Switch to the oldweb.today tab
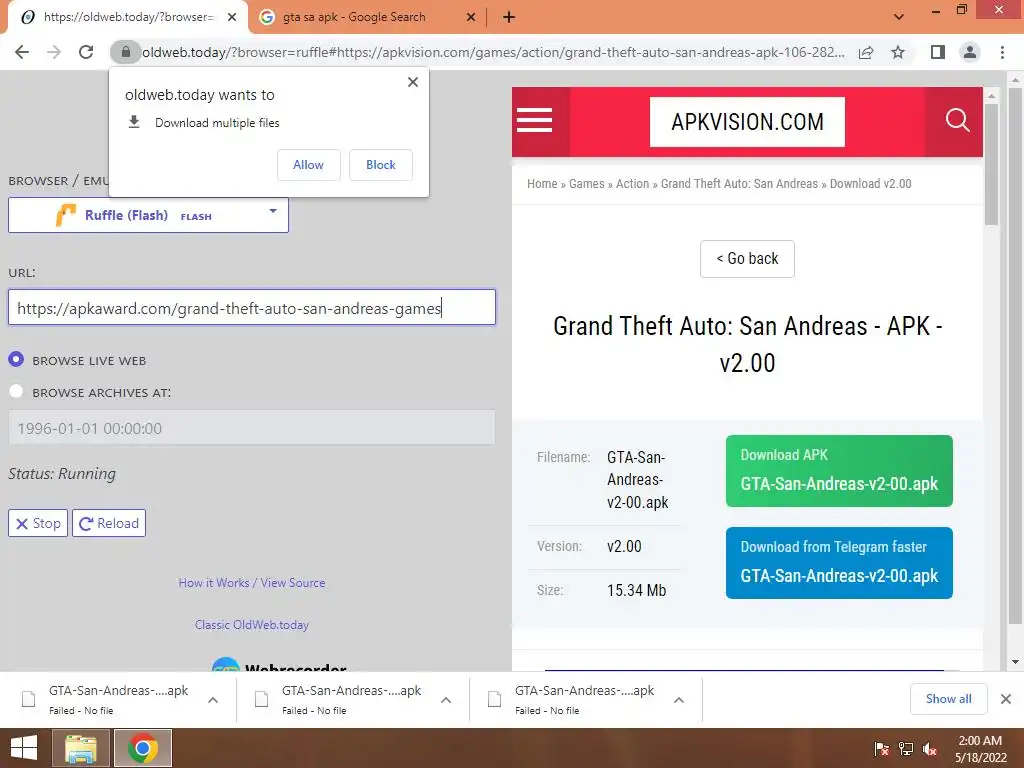The height and width of the screenshot is (768, 1024). tap(128, 17)
